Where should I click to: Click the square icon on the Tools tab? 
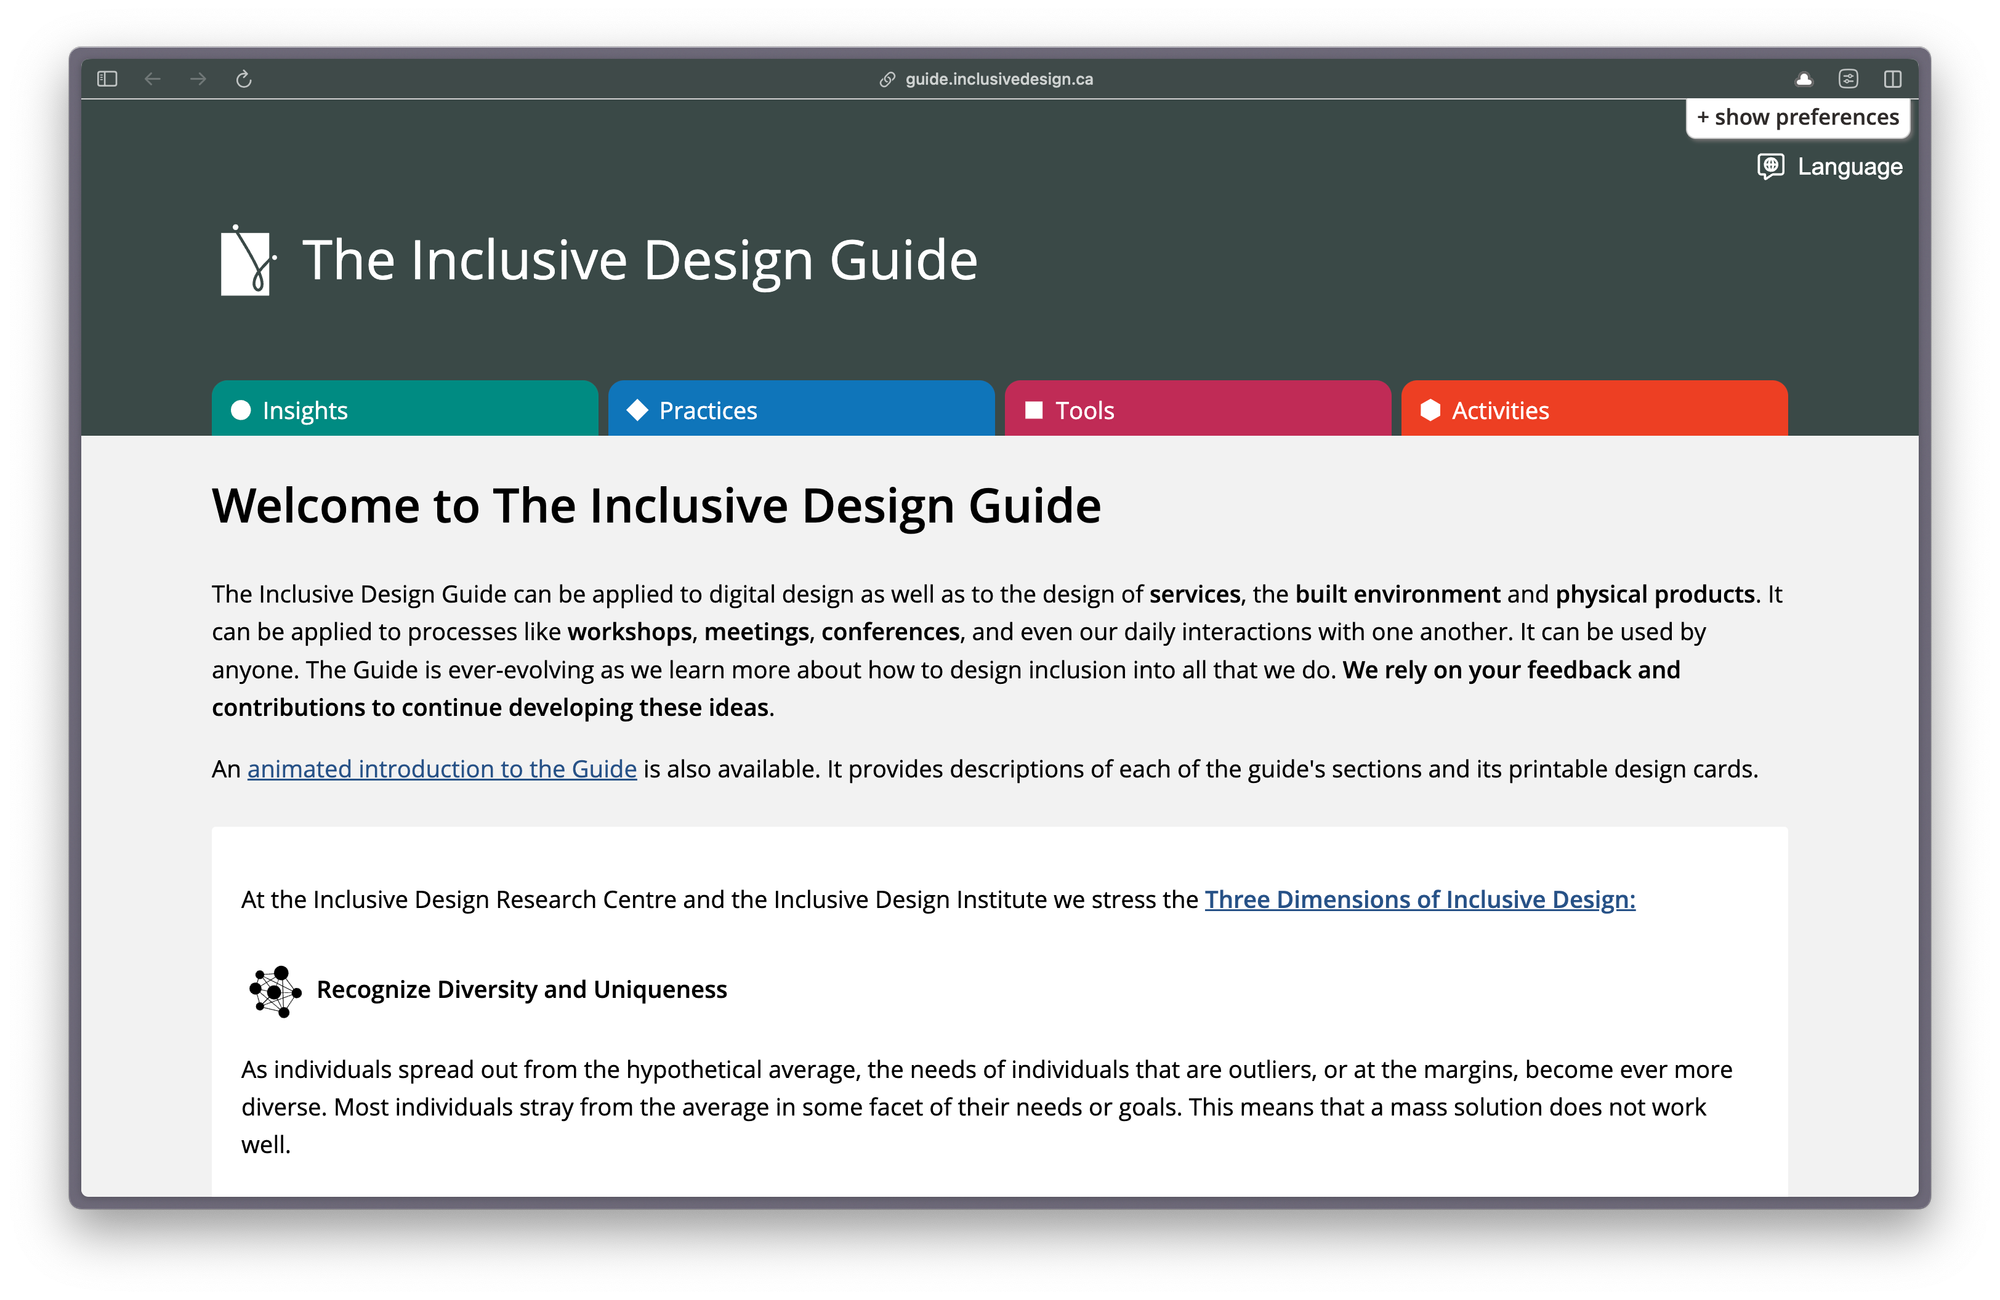tap(1034, 409)
